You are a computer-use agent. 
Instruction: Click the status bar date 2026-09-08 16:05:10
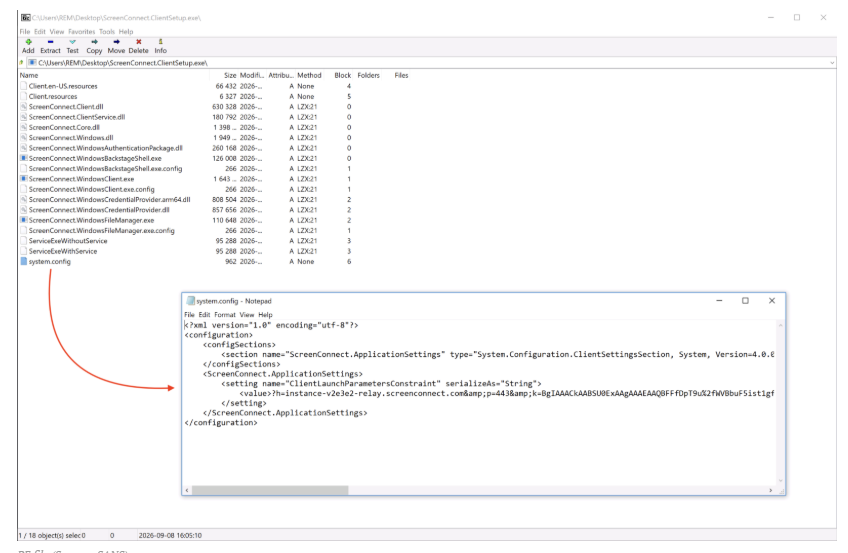[x=170, y=536]
